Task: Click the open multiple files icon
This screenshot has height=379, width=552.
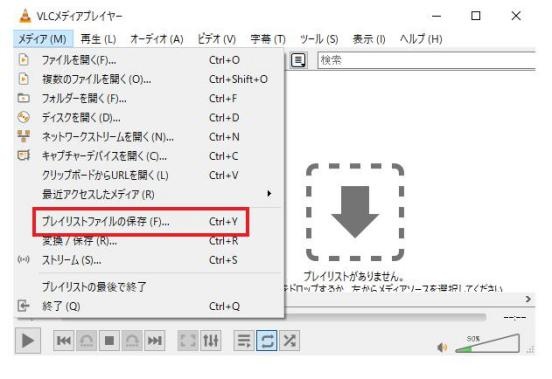Action: pos(24,79)
